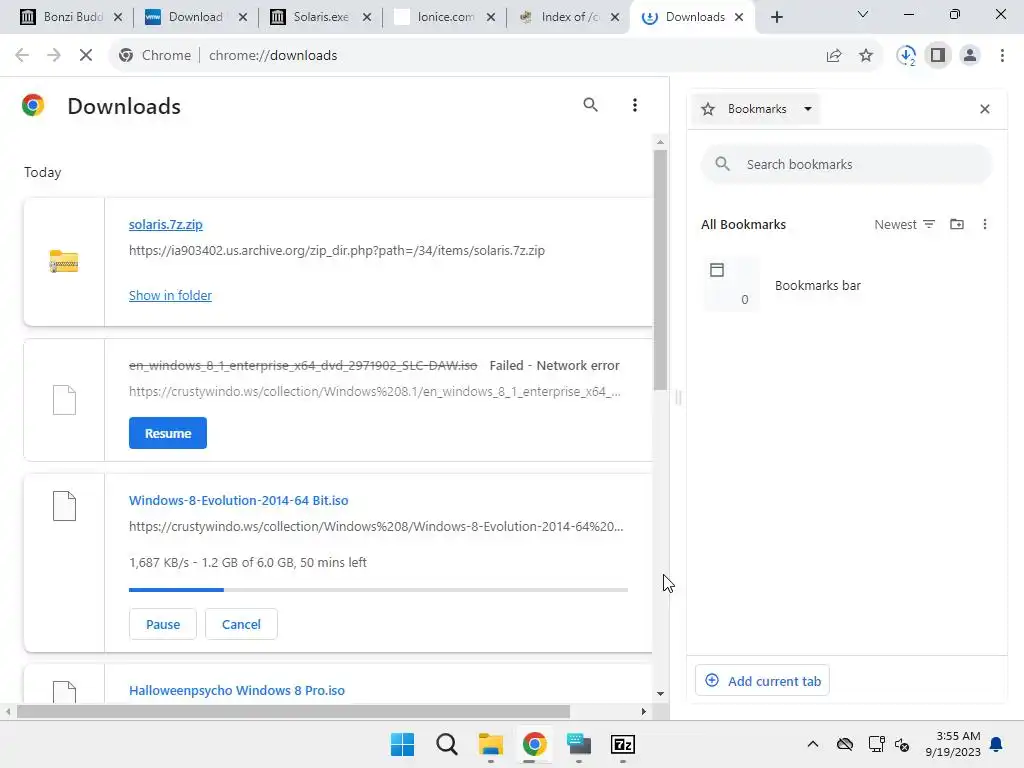Open the 7-Zip app in the taskbar

tap(622, 744)
